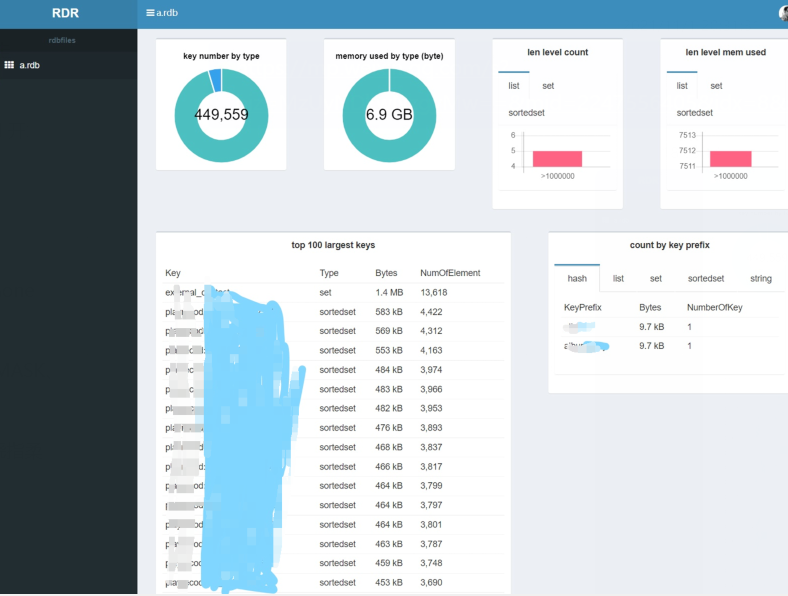The width and height of the screenshot is (788, 596).
Task: Select the list tab in len level mem used
Action: (682, 86)
